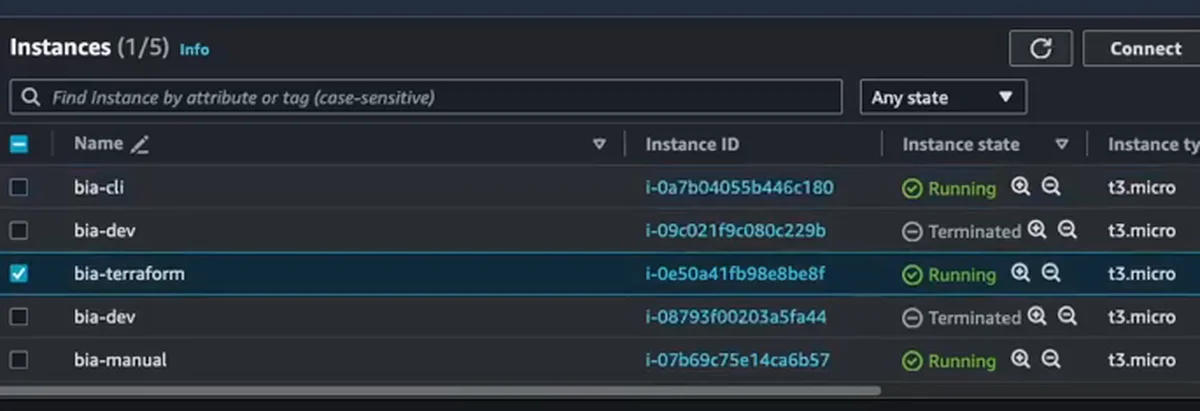Click Running status icon for bia-cli
1200x411 pixels.
click(912, 188)
